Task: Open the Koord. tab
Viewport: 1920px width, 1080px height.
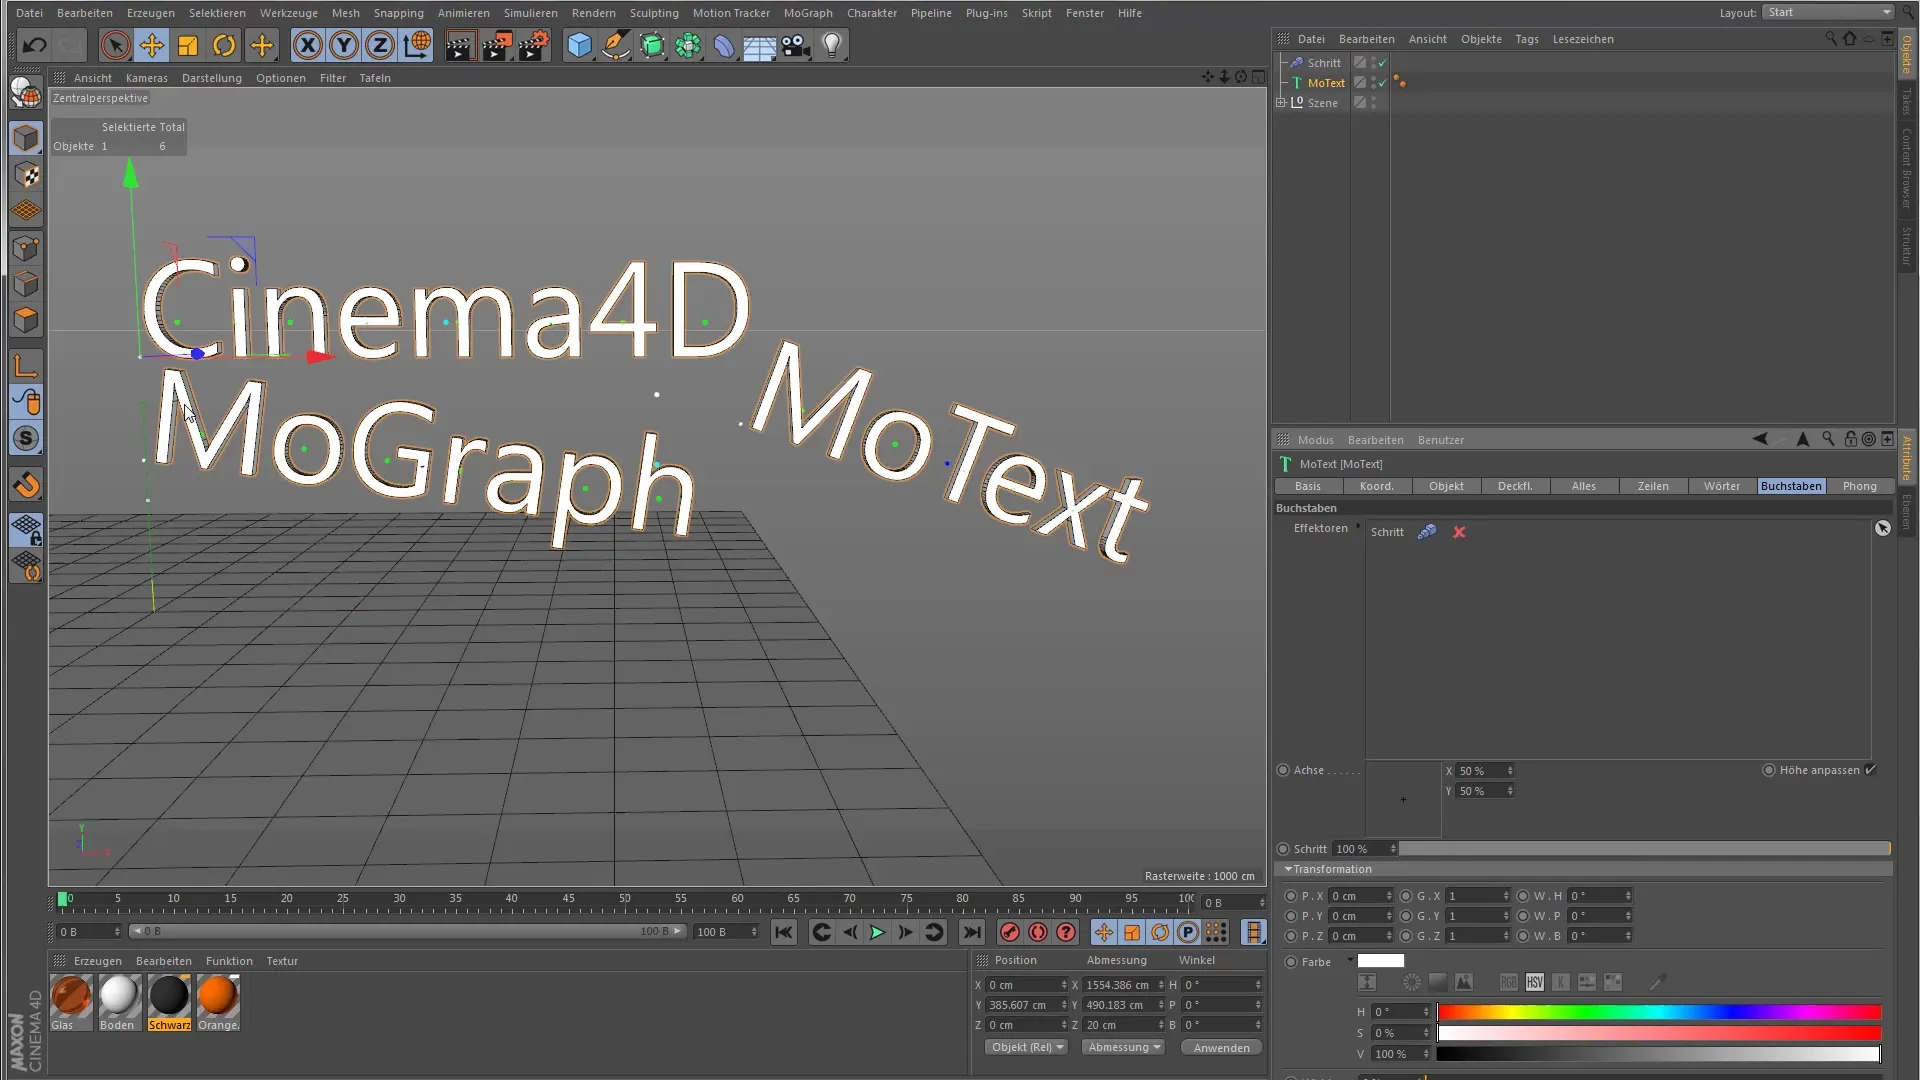Action: [x=1377, y=486]
